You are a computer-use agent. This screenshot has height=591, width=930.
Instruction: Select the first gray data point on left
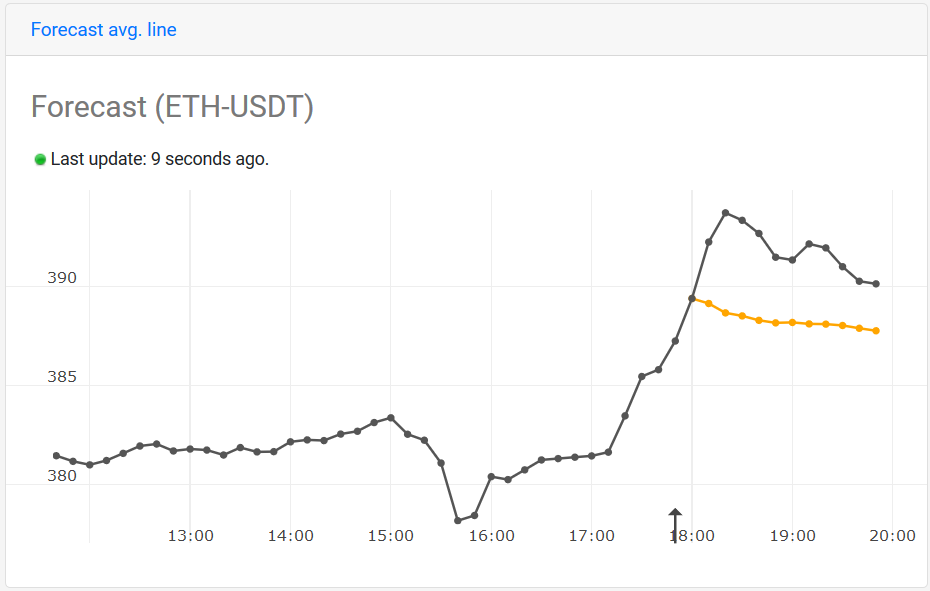tap(56, 456)
